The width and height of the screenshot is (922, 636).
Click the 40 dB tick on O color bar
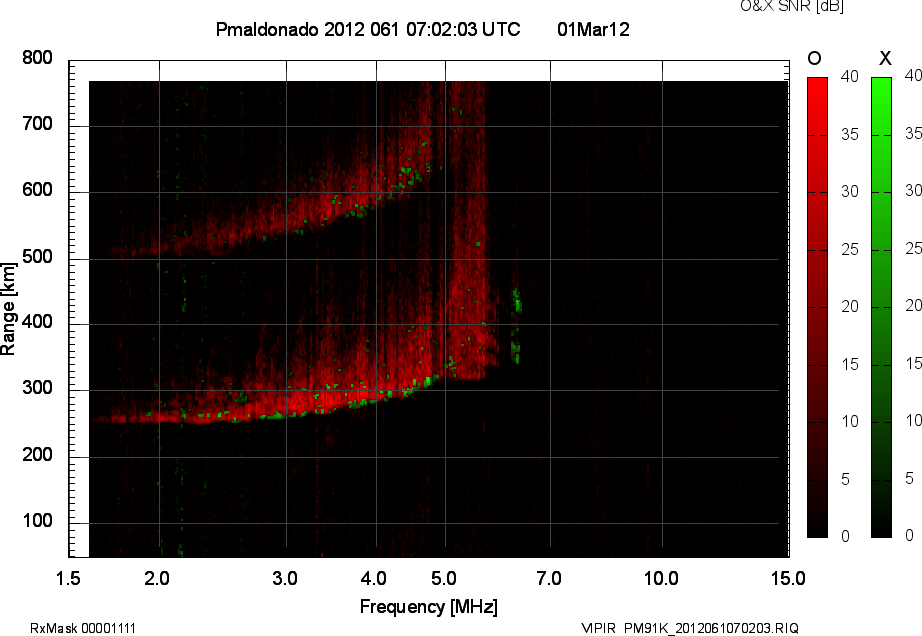[x=850, y=76]
